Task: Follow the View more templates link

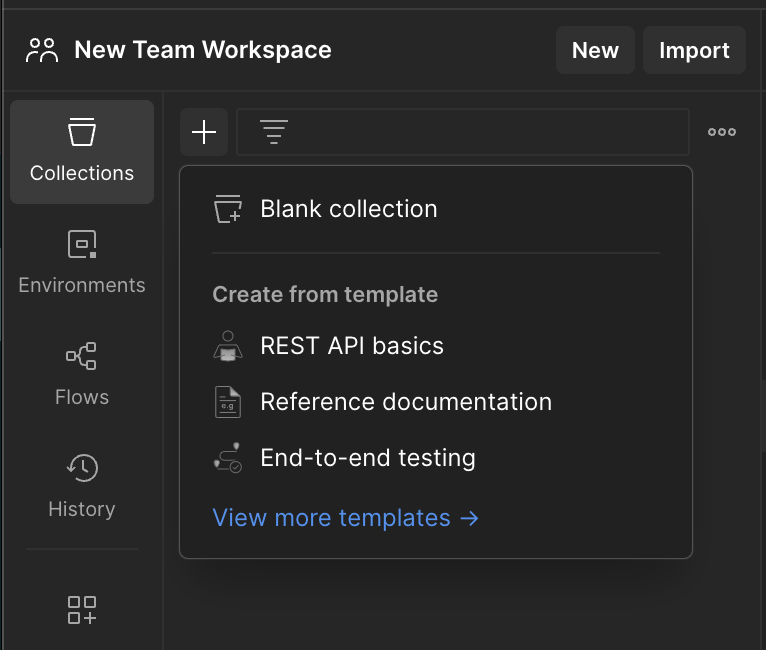Action: click(x=346, y=518)
